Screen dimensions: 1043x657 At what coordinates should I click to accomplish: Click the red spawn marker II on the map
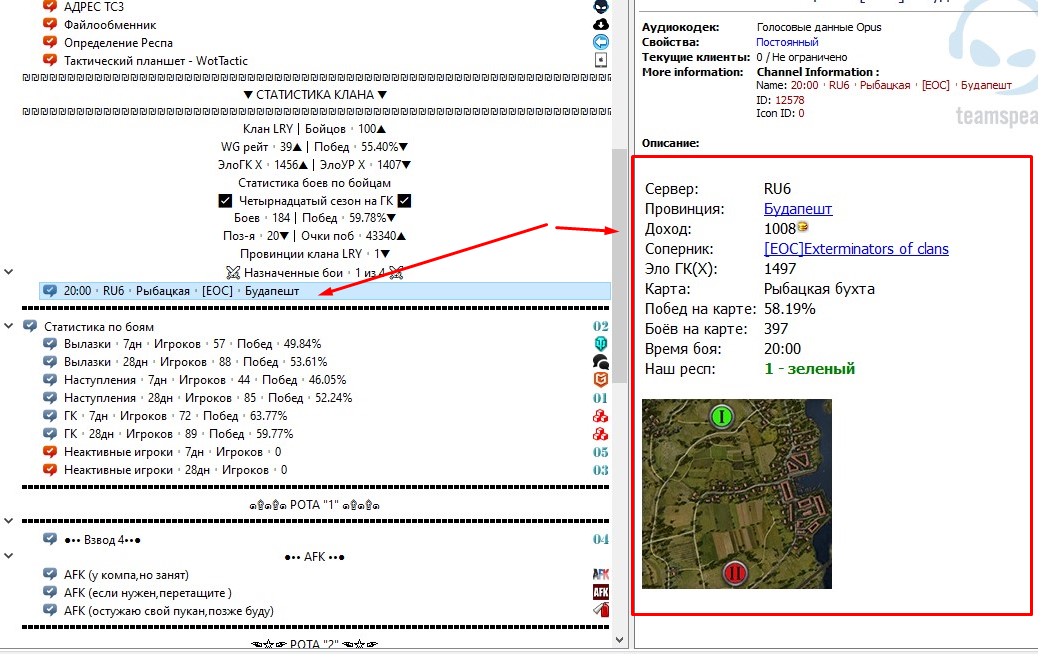tap(735, 573)
